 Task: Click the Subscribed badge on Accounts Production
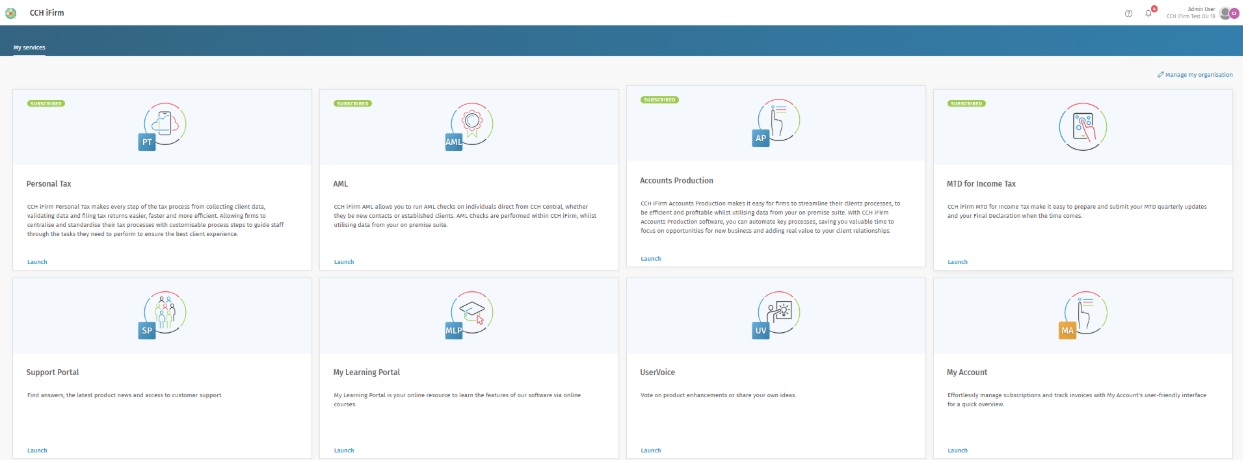659,99
